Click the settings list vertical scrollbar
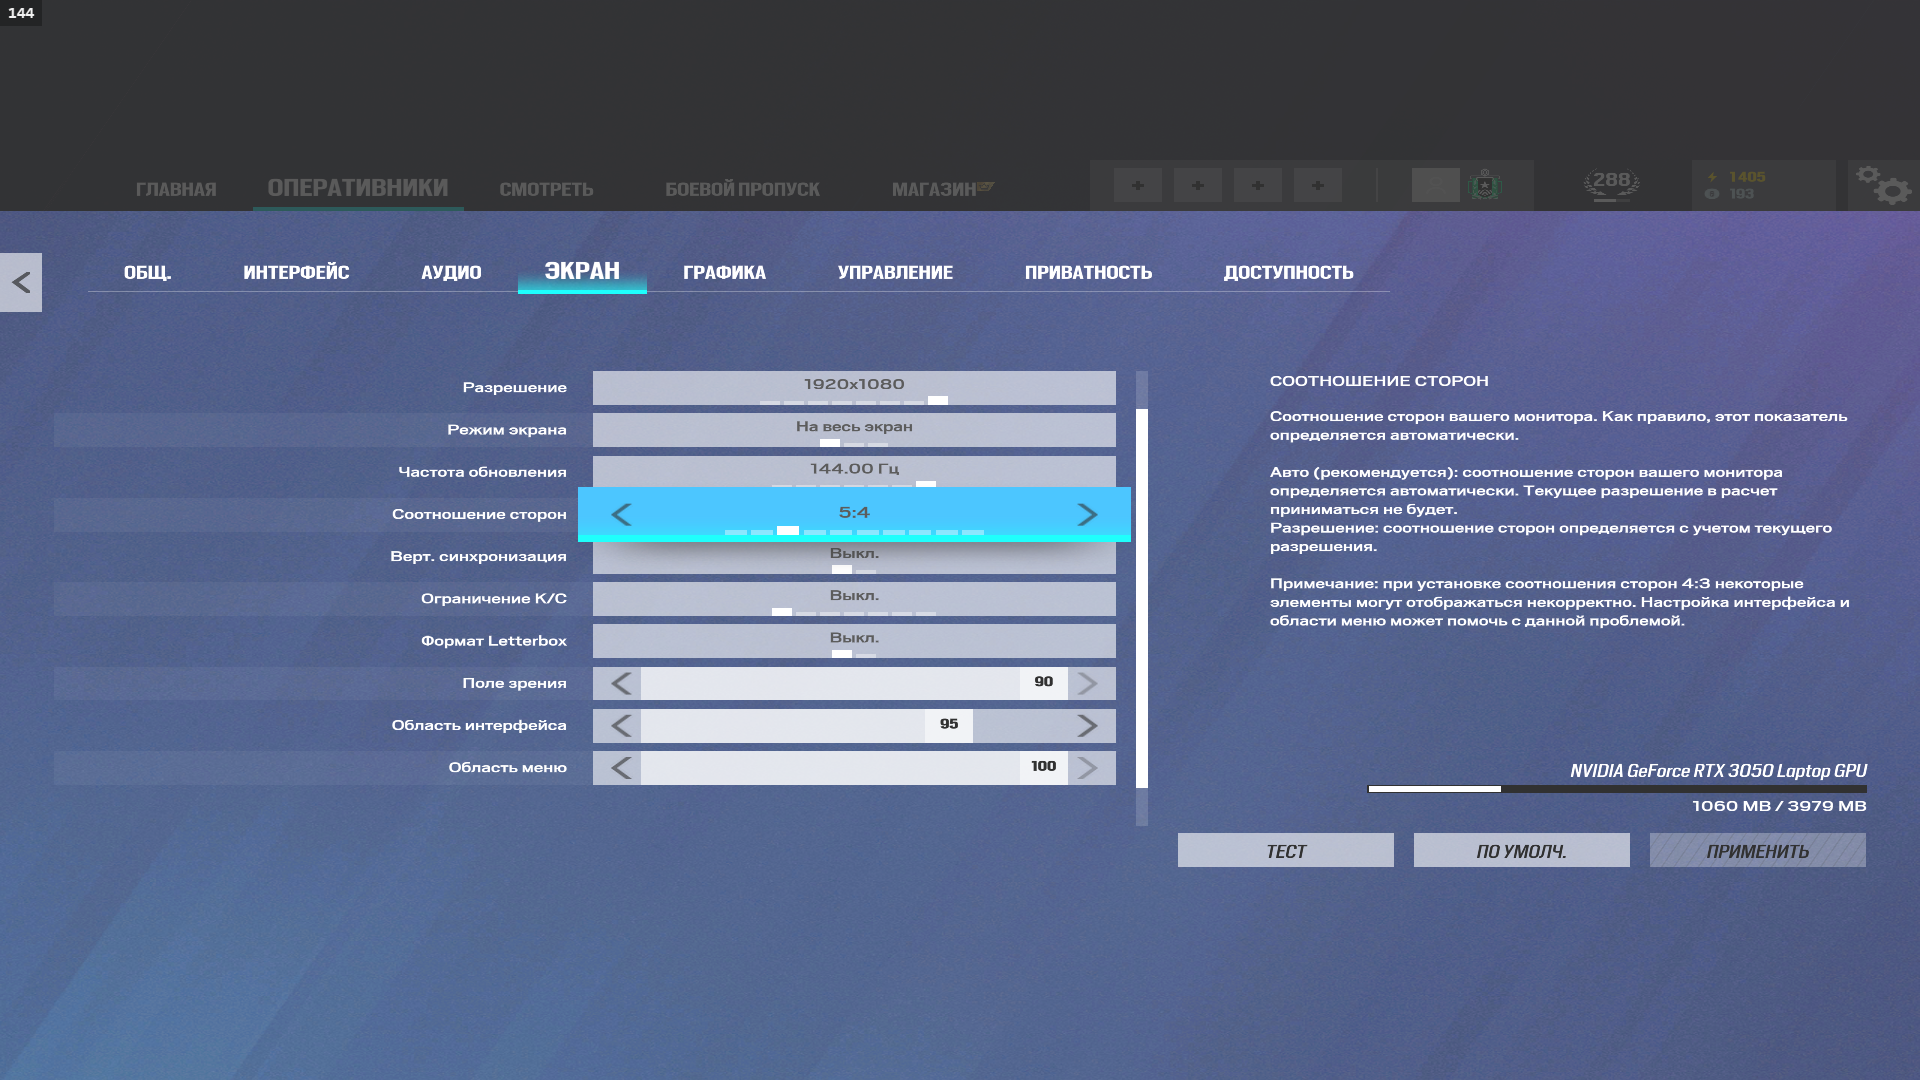This screenshot has height=1080, width=1920. (1142, 598)
